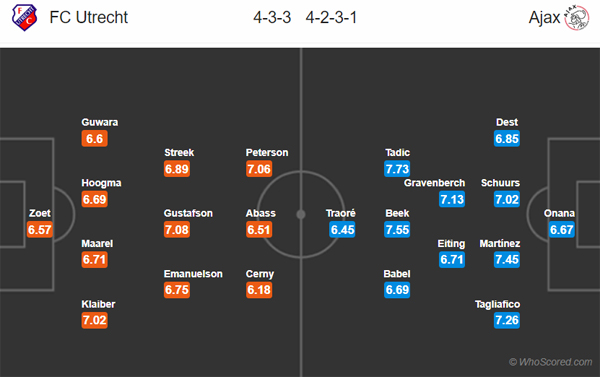600x377 pixels.
Task: Click the Tagliafico player name
Action: pyautogui.click(x=497, y=304)
